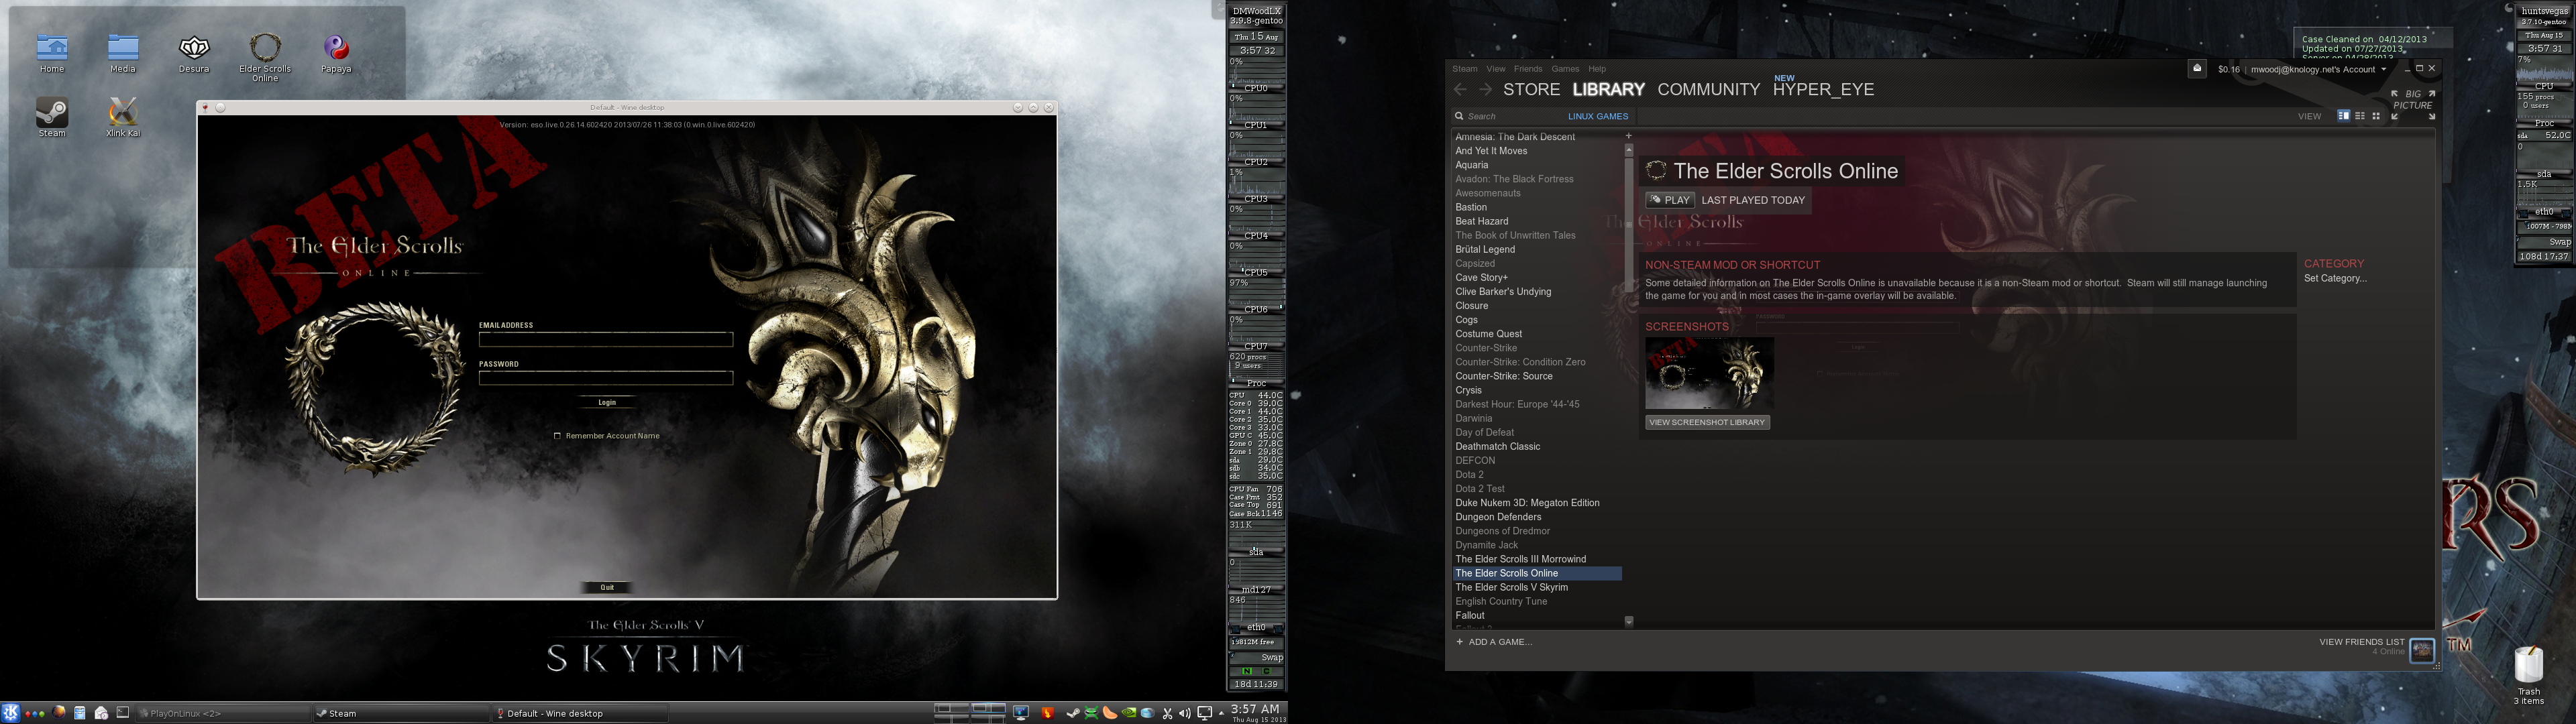Switch library to grid view icon
This screenshot has width=2576, height=724.
point(2376,116)
